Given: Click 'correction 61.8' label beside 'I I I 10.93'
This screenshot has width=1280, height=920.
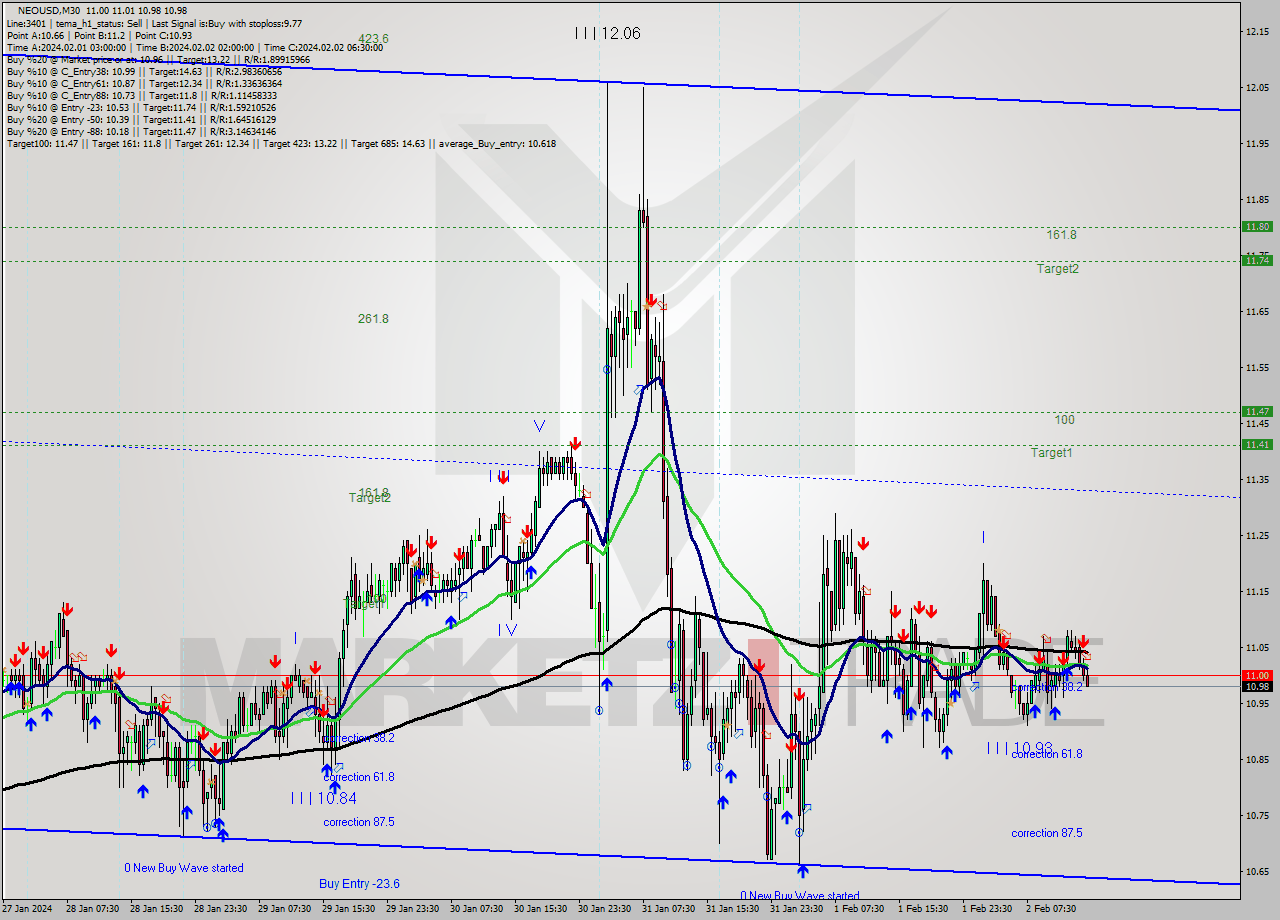Looking at the screenshot, I should coord(1046,754).
